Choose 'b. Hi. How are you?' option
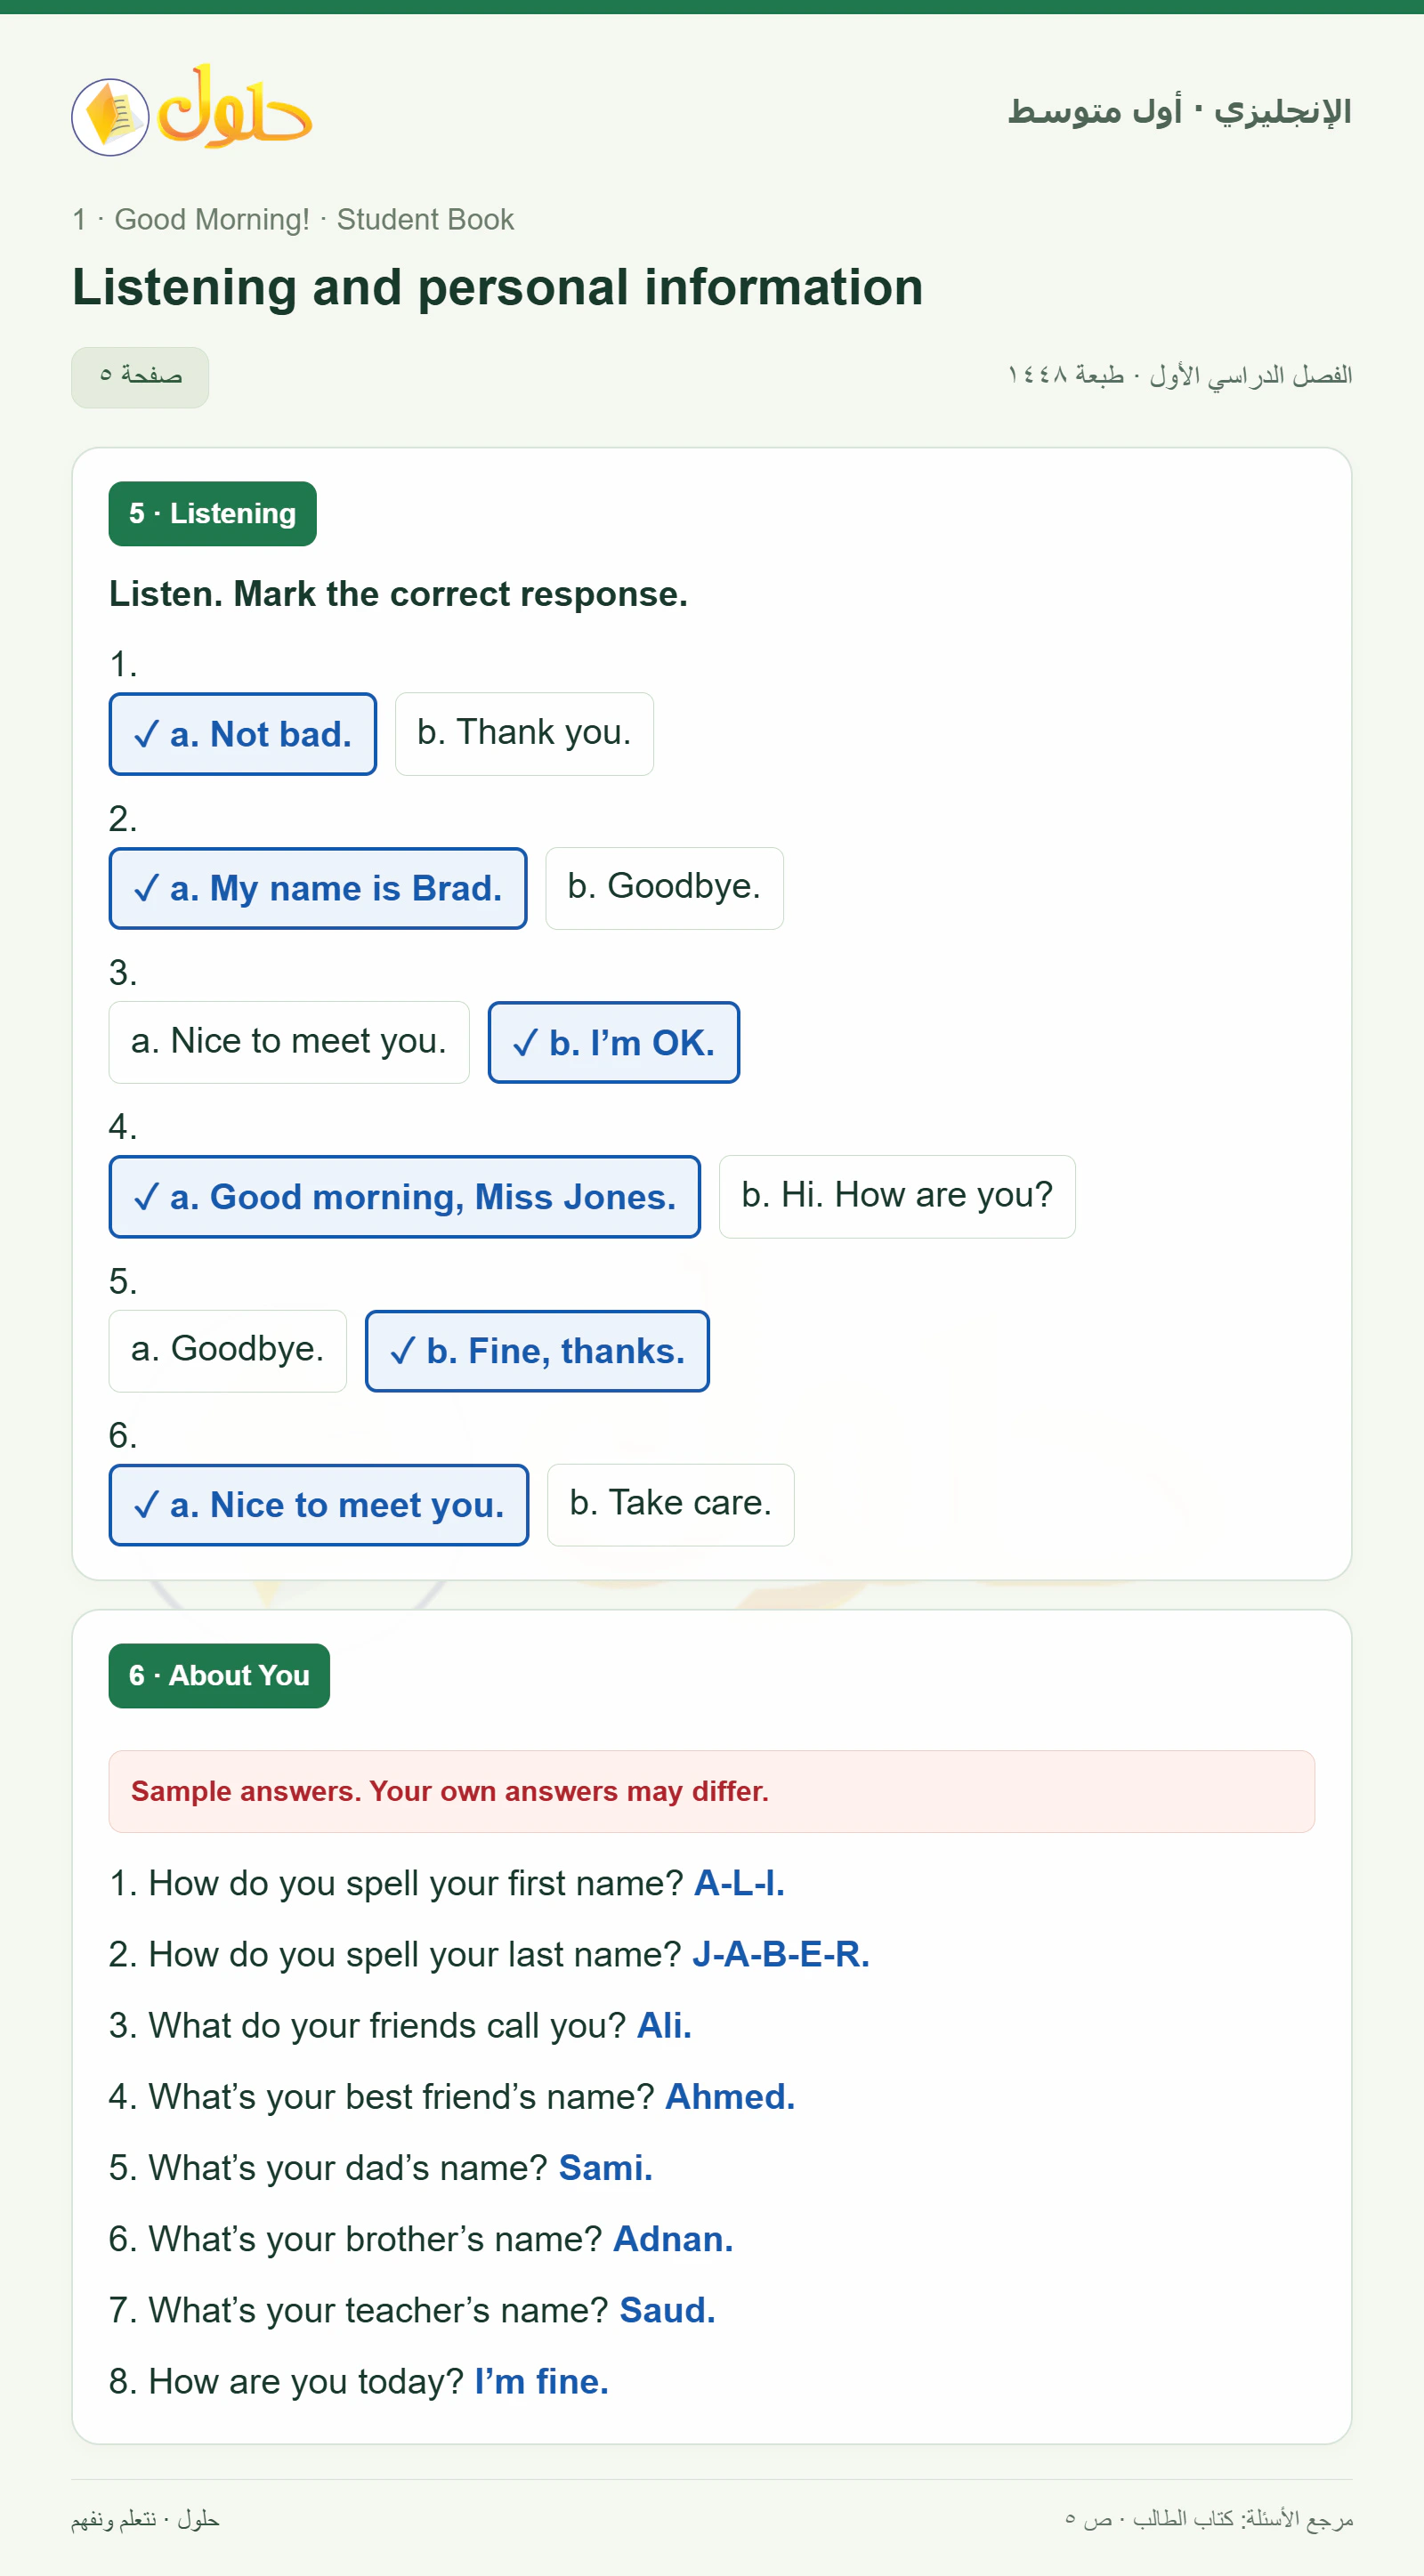 click(x=897, y=1196)
